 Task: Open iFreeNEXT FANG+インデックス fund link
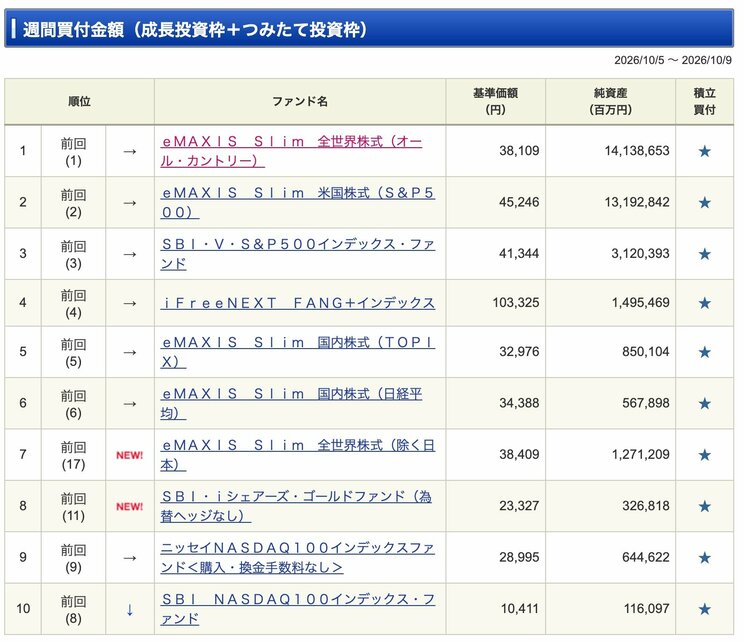coord(298,303)
